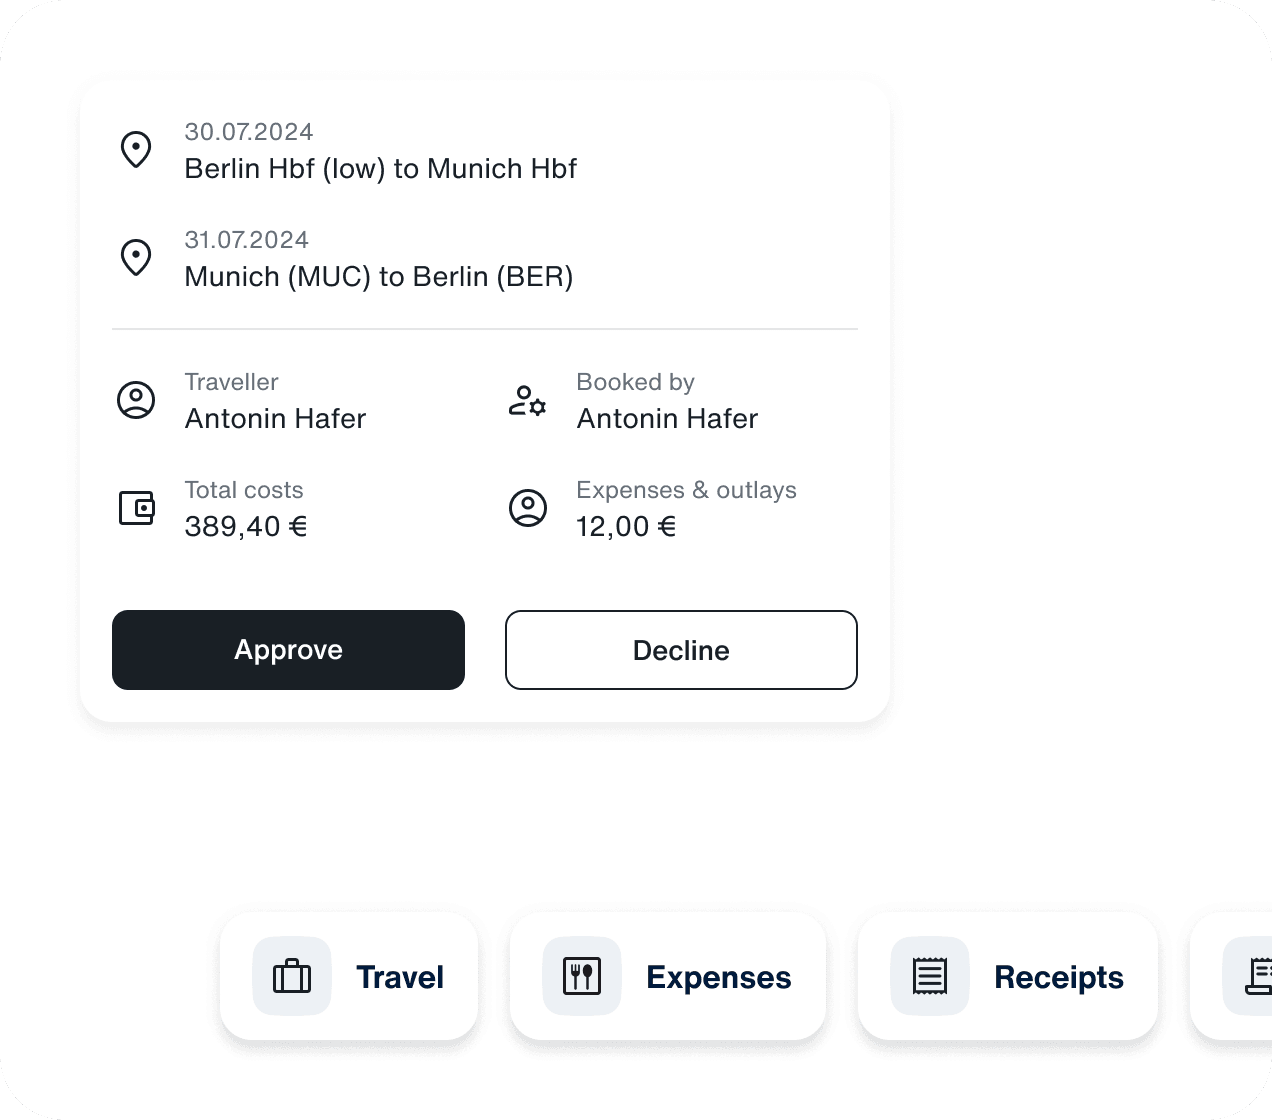Click the Traveller profile icon
Image resolution: width=1272 pixels, height=1120 pixels.
(136, 400)
